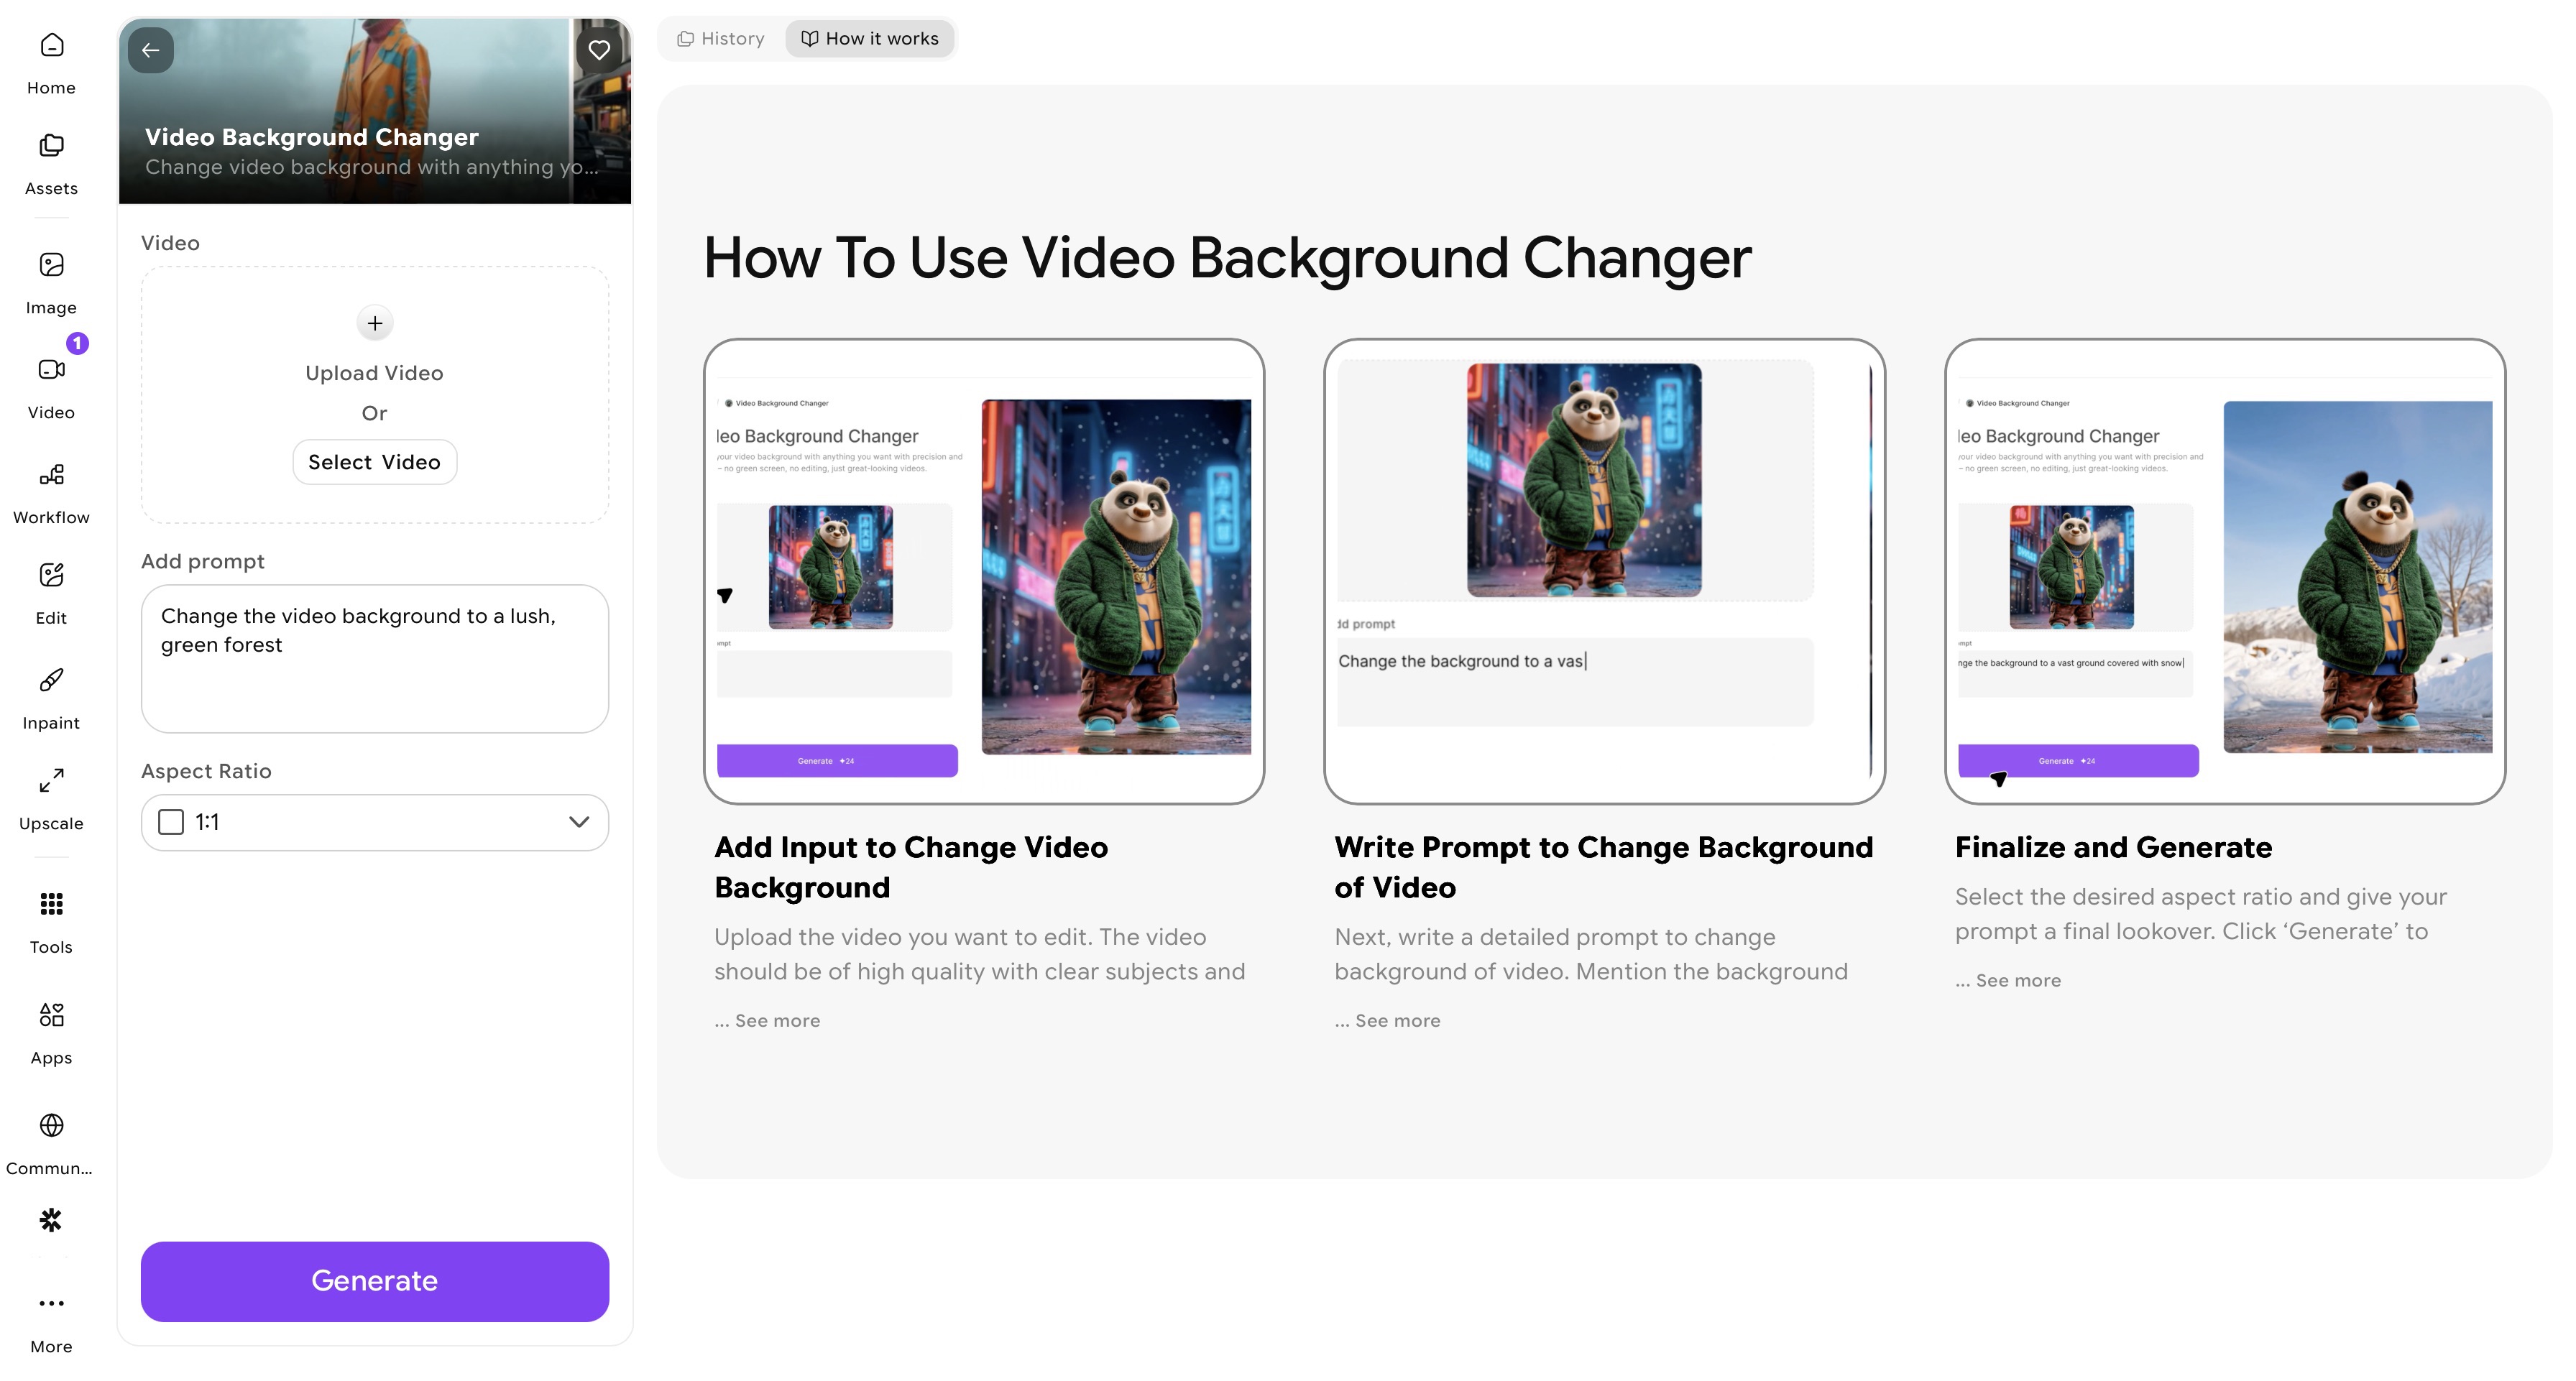Expand See more under Add Input step
The width and height of the screenshot is (2576, 1381).
tap(777, 1021)
